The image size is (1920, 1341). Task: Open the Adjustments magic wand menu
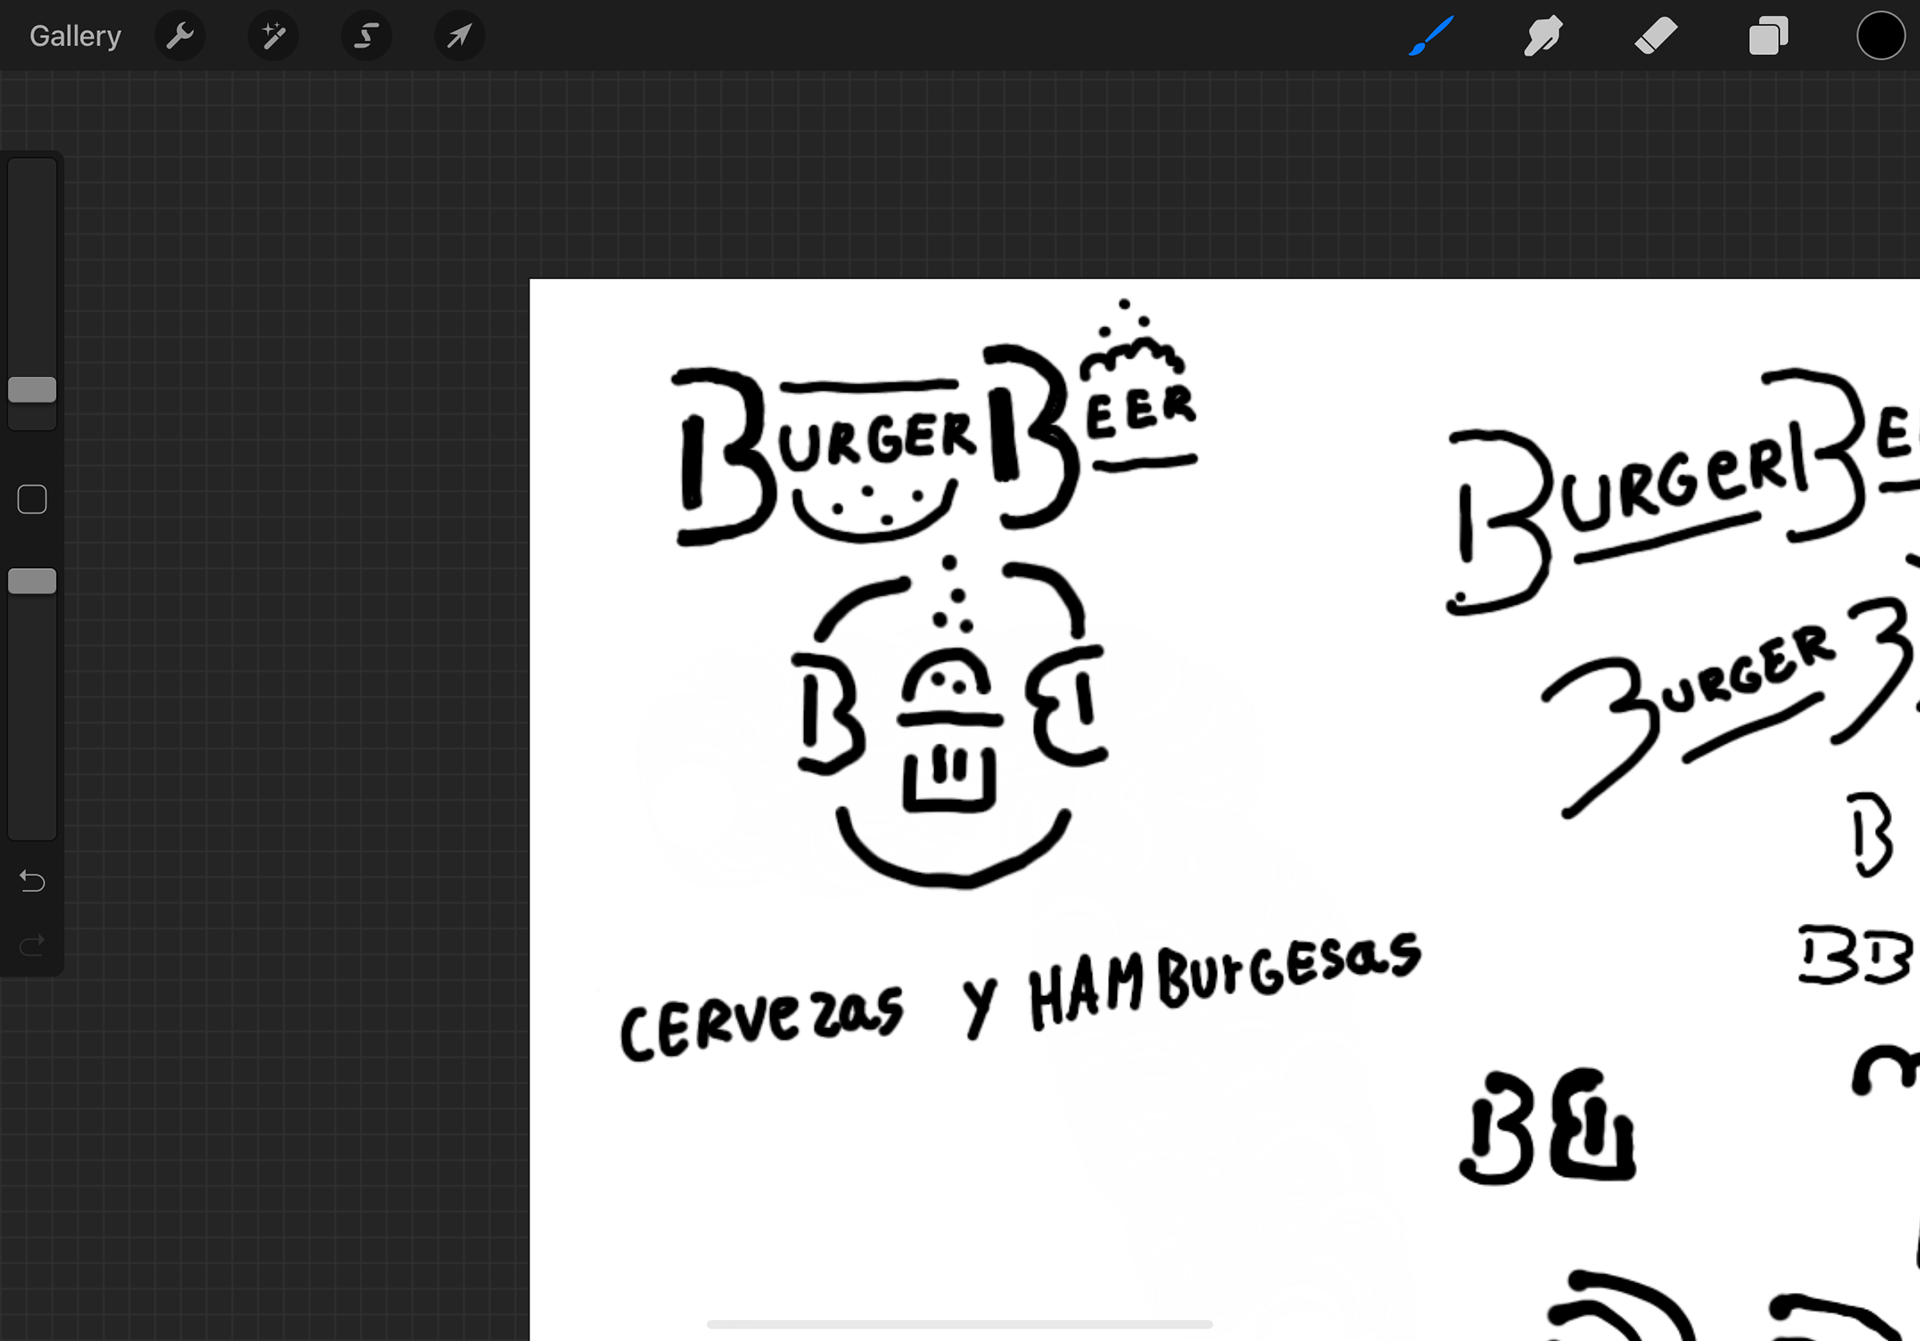[x=273, y=36]
